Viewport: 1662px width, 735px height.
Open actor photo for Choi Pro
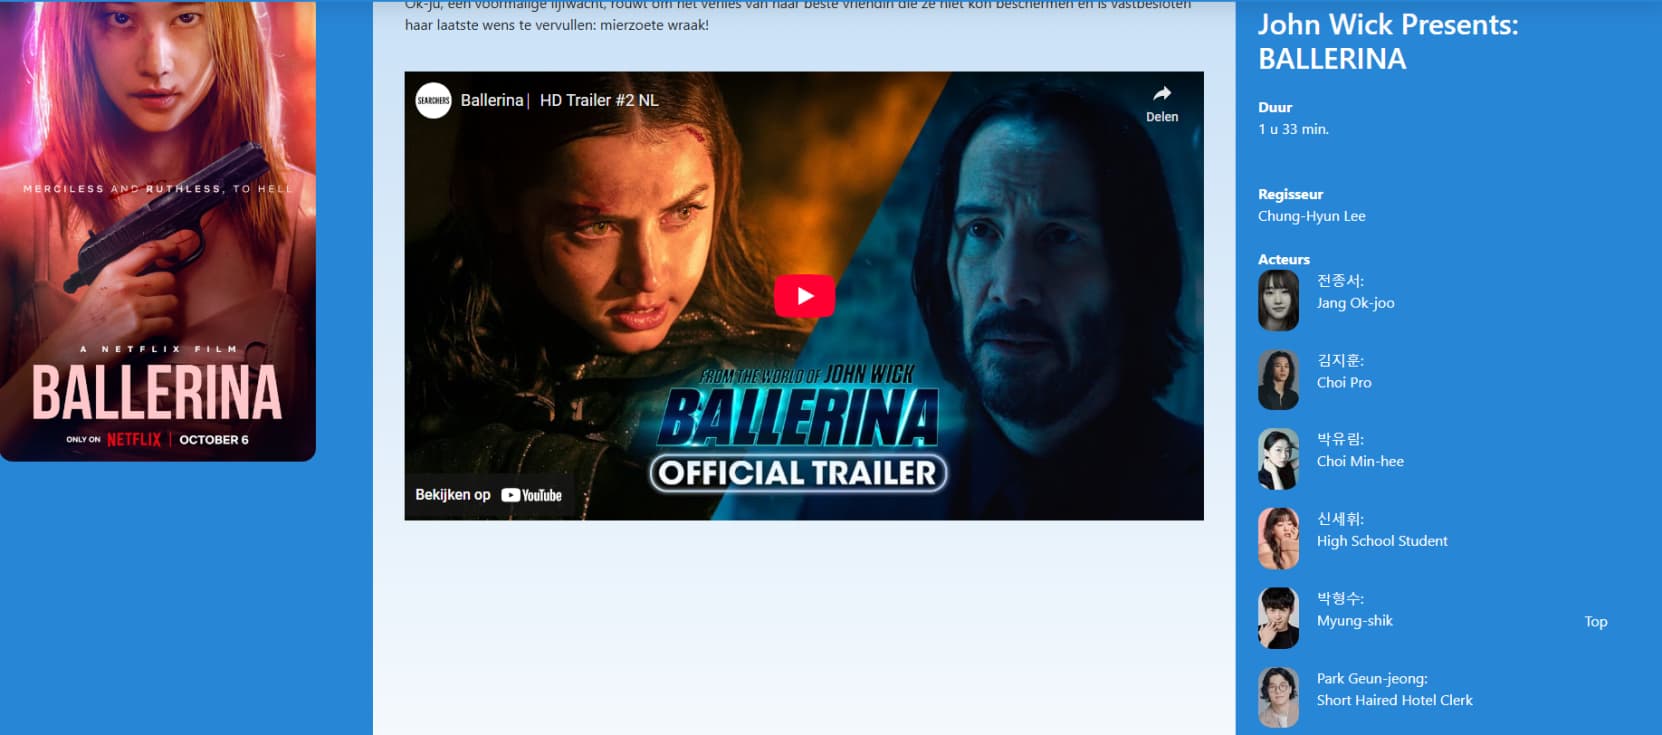(1278, 380)
